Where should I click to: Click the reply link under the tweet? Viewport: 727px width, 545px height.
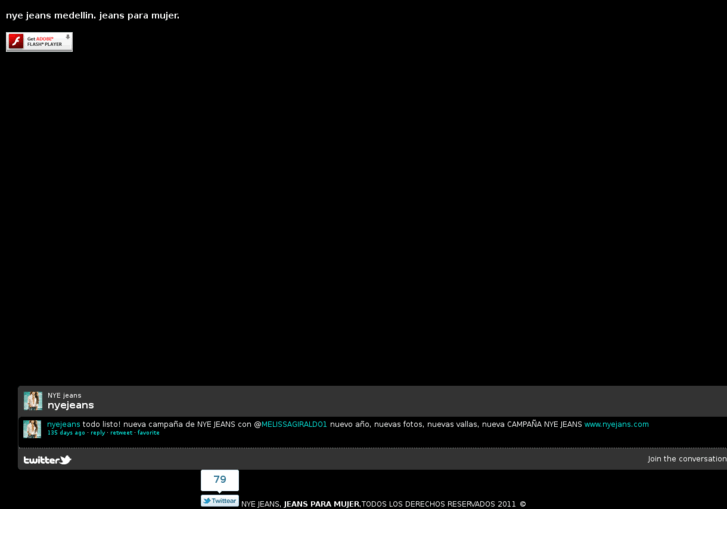click(x=98, y=433)
